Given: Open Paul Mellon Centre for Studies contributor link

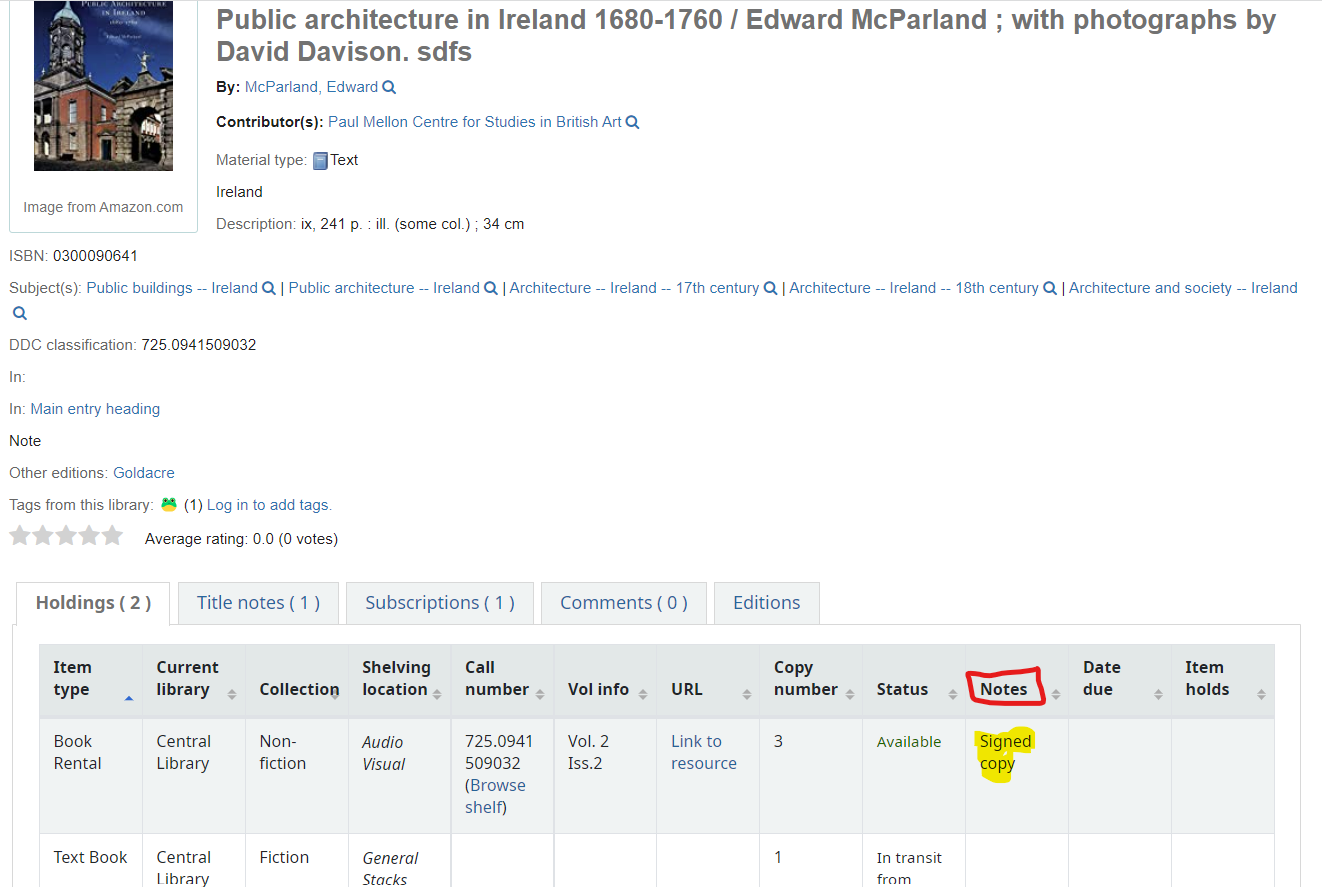Looking at the screenshot, I should click(475, 122).
